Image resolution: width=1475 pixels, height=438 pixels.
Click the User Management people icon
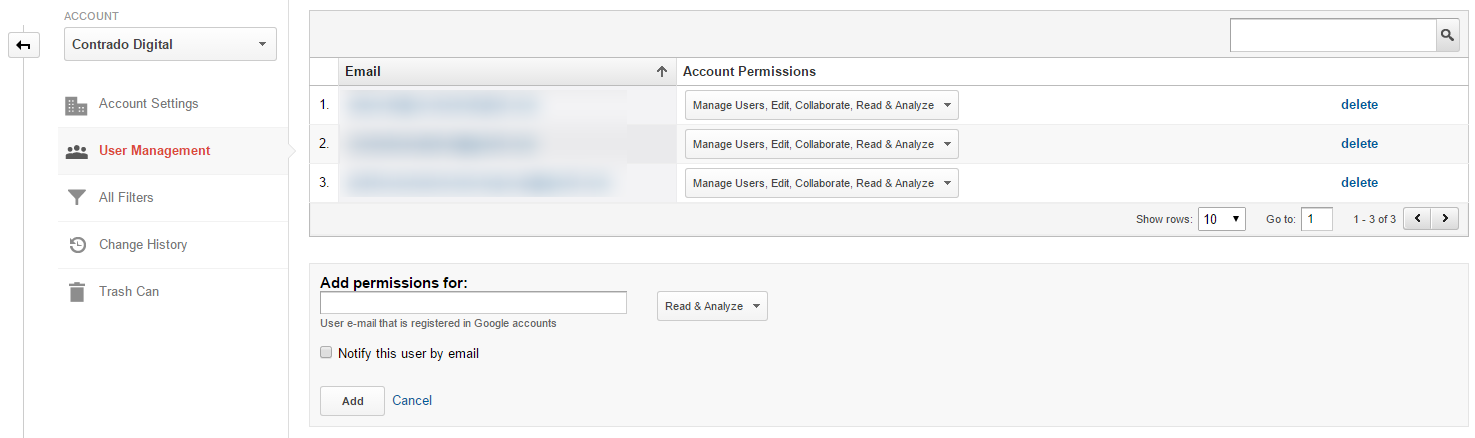76,152
